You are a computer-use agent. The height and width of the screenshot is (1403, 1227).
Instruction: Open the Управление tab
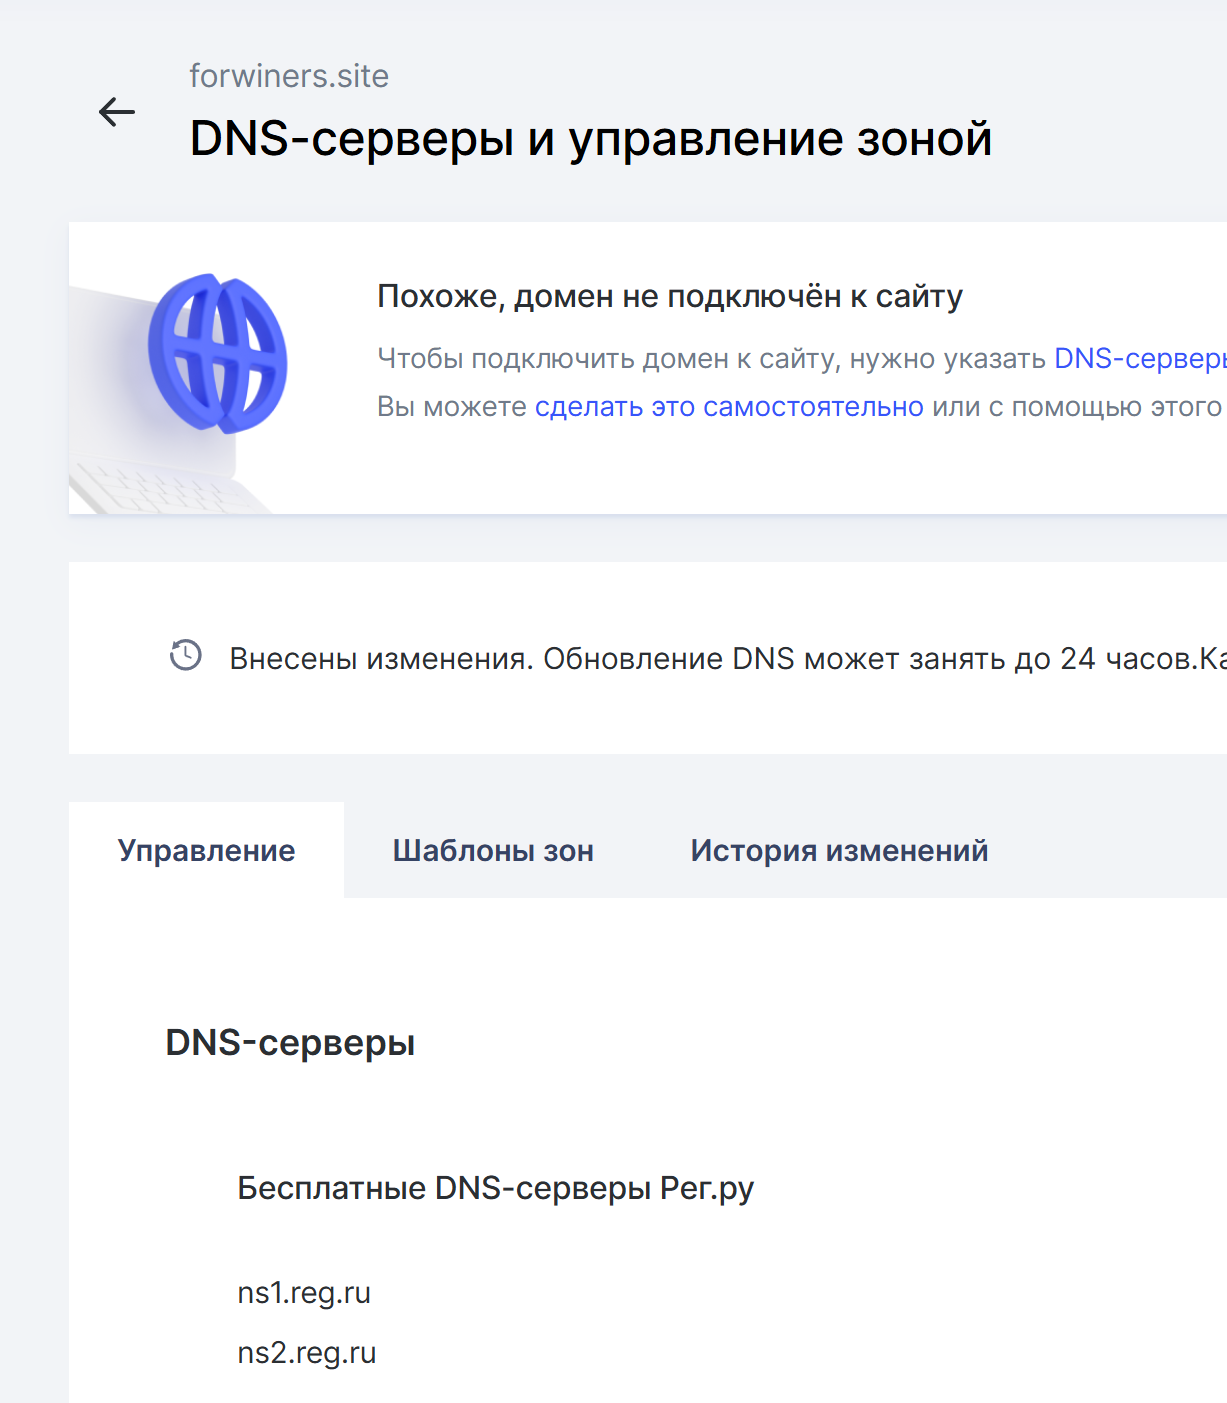point(206,850)
